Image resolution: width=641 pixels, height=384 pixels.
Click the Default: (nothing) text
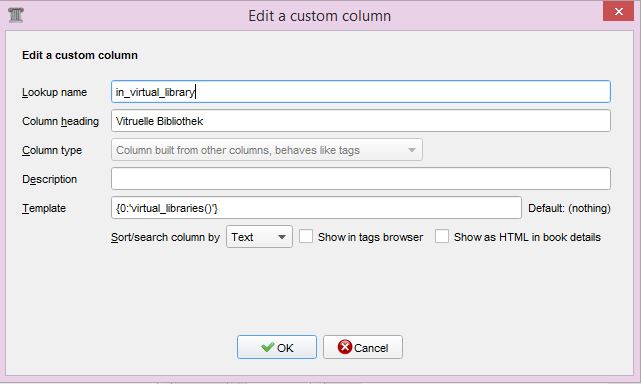(569, 208)
